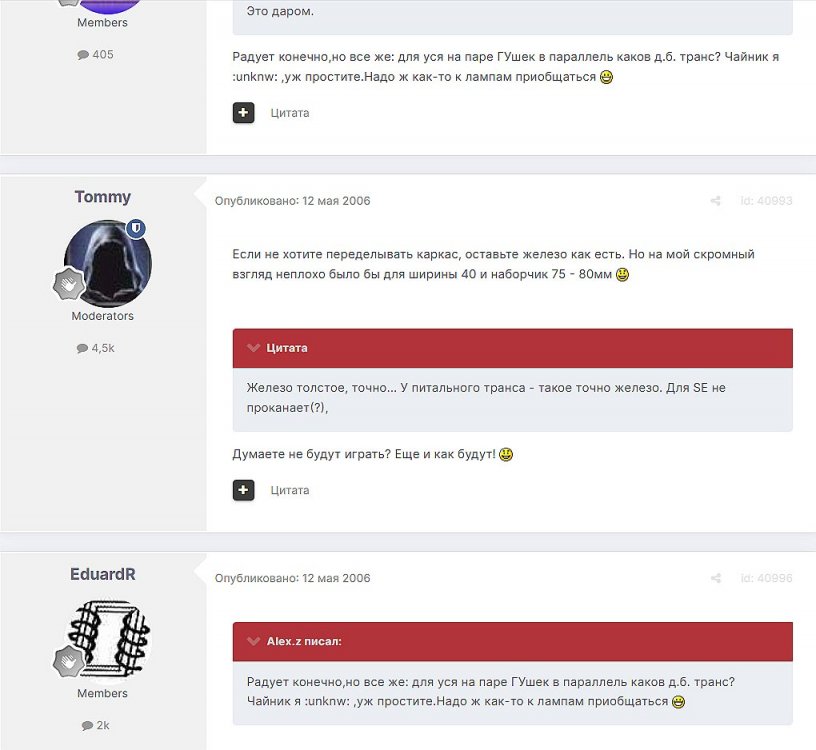The height and width of the screenshot is (750, 816).
Task: Open EduardR's profile via username link
Action: [103, 574]
